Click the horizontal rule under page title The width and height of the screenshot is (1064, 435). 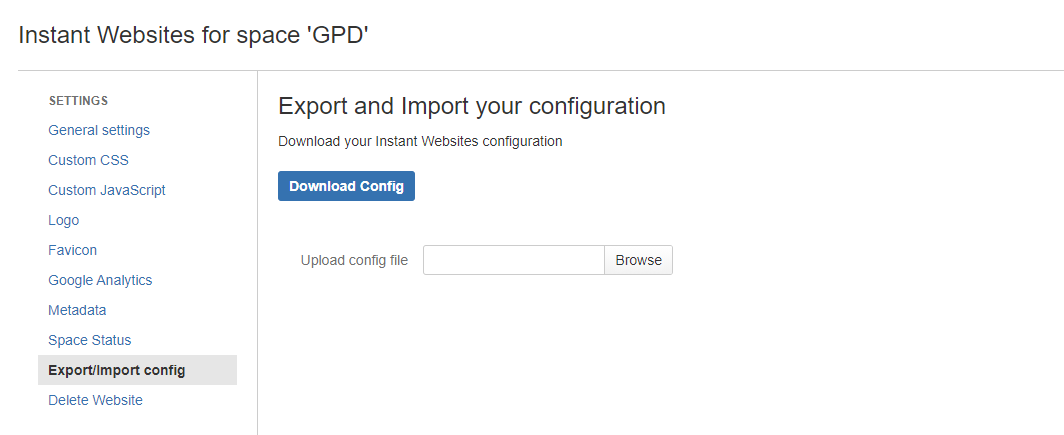[541, 71]
